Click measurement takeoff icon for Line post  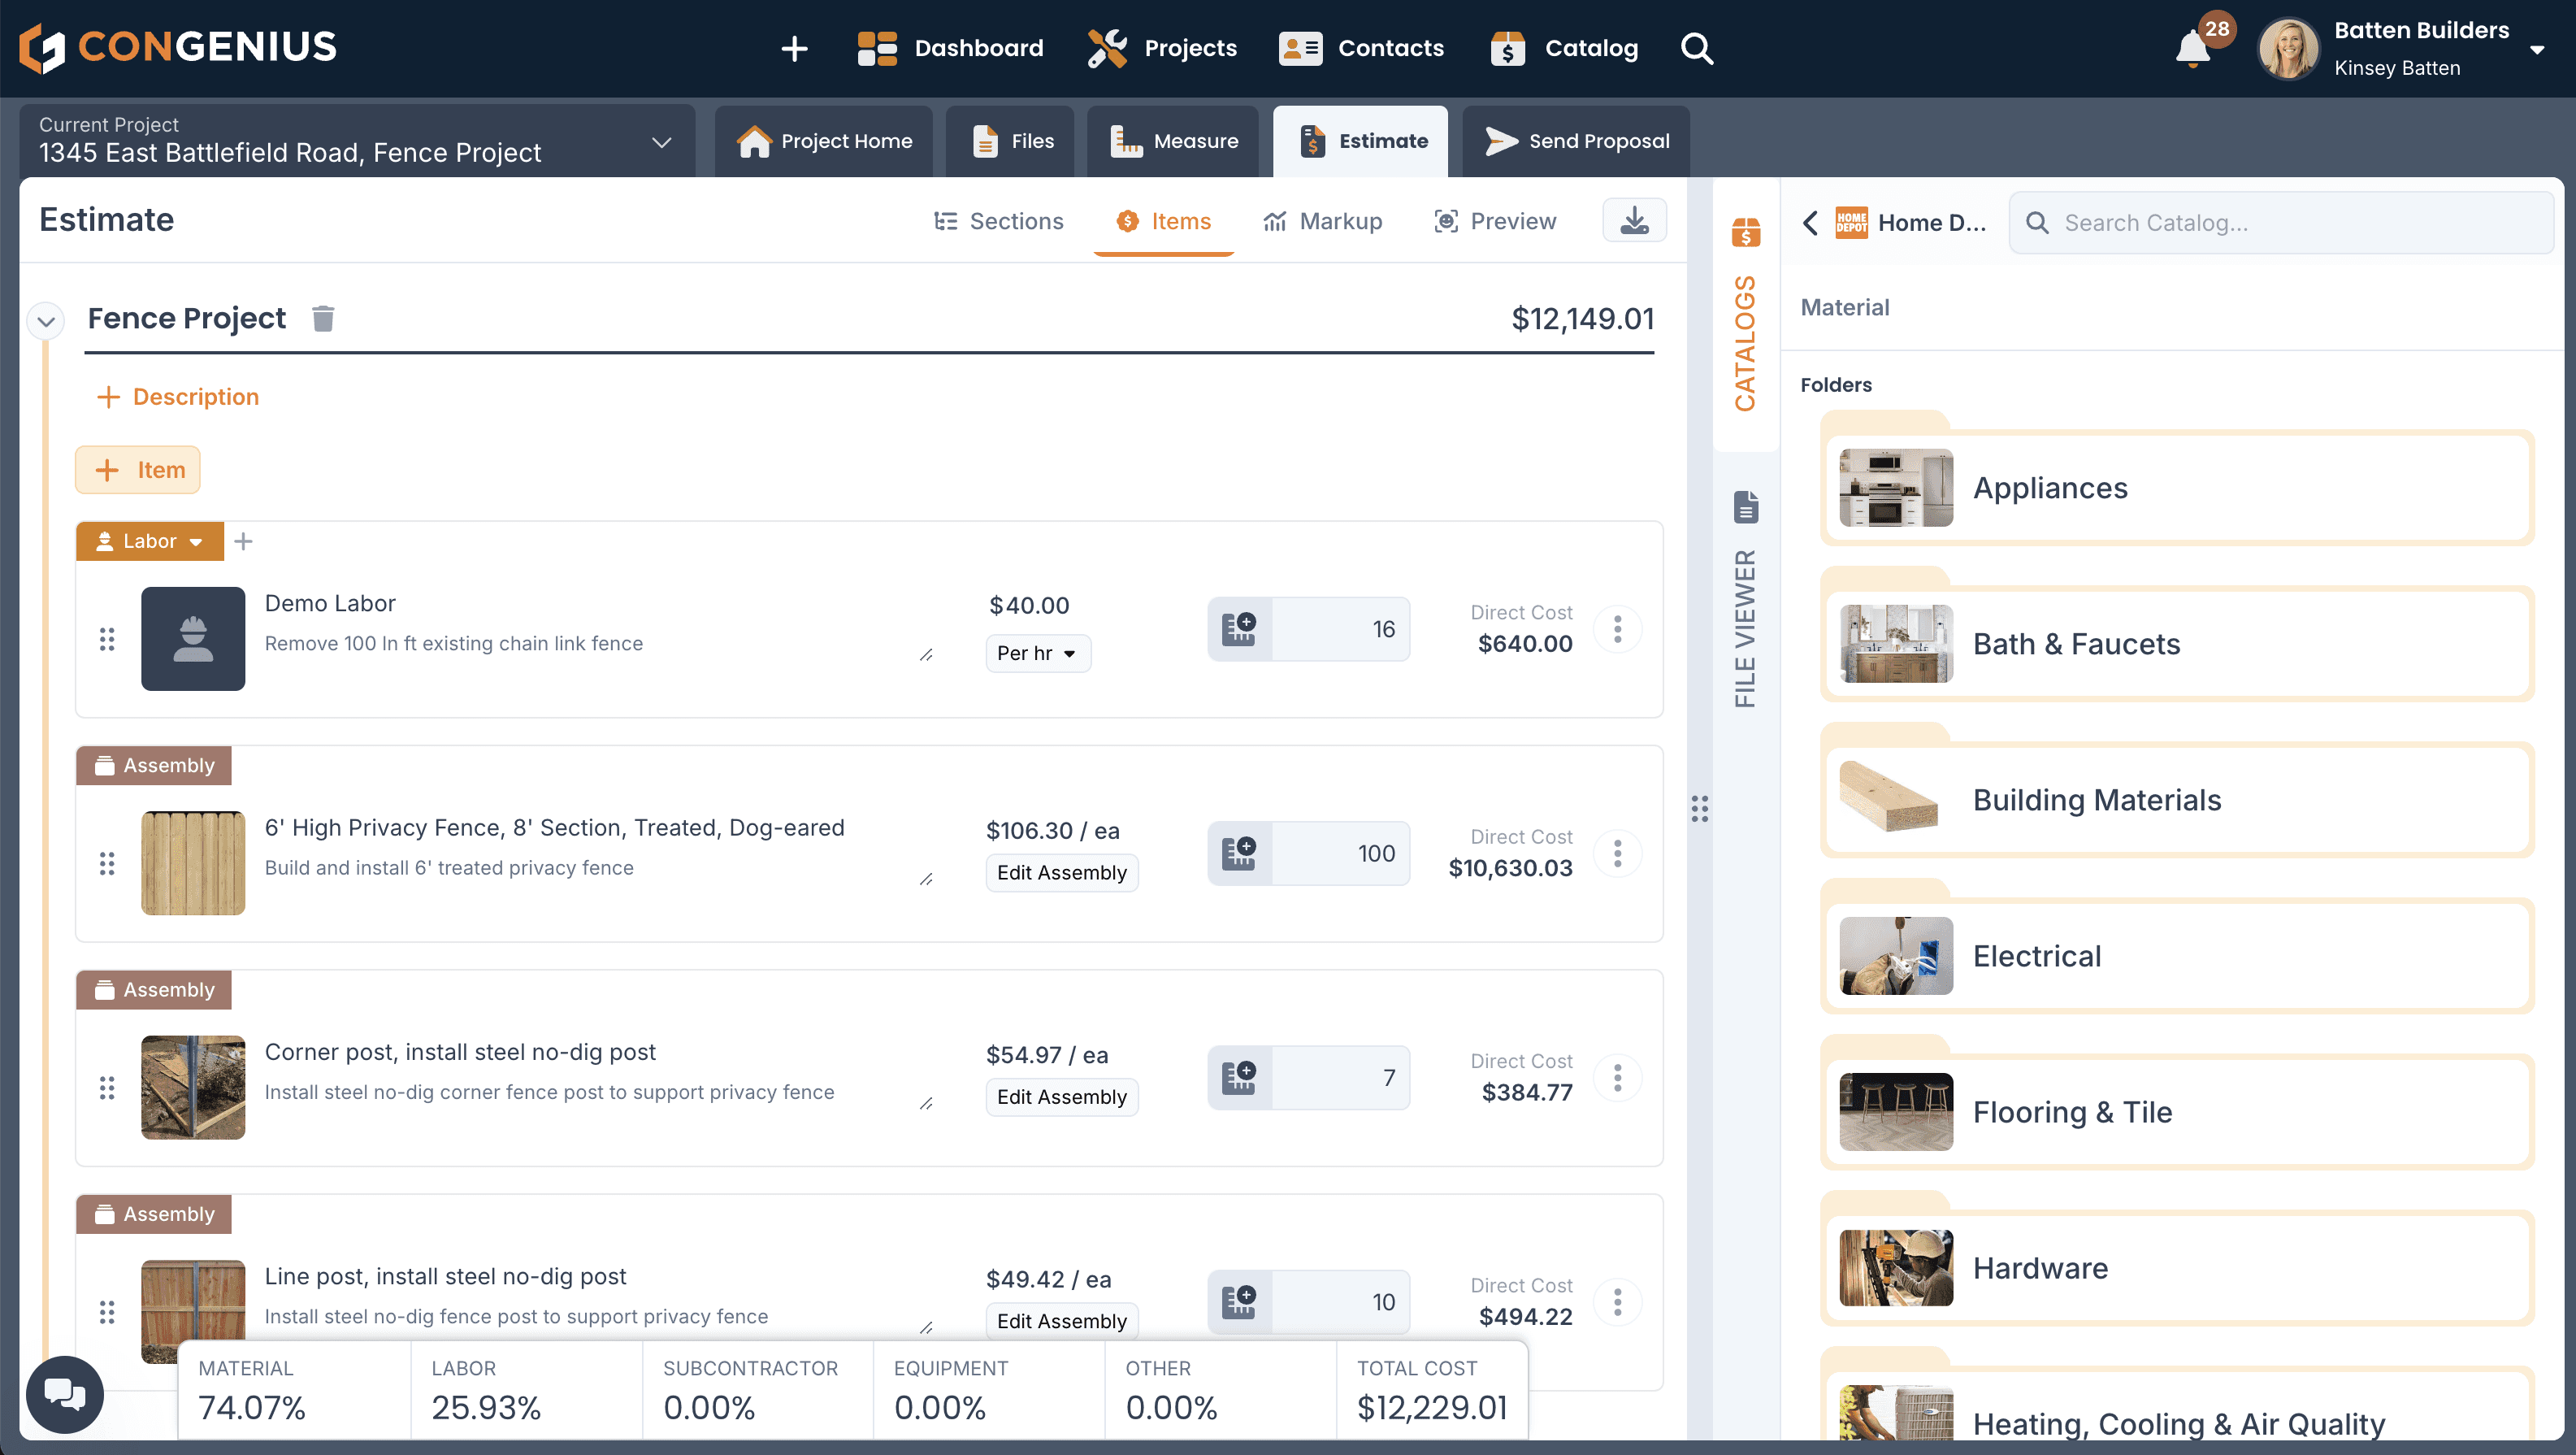(x=1239, y=1301)
